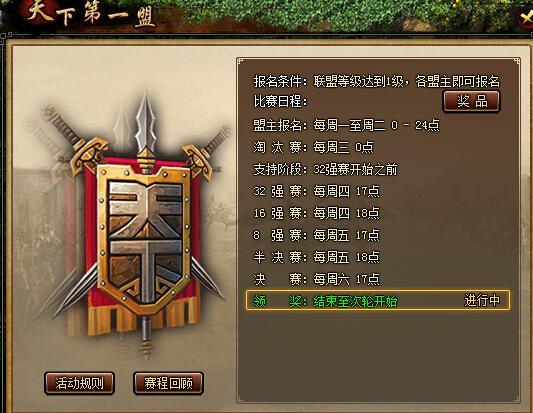Click the 报名条件 requirement text
The height and width of the screenshot is (413, 533).
pyautogui.click(x=377, y=81)
